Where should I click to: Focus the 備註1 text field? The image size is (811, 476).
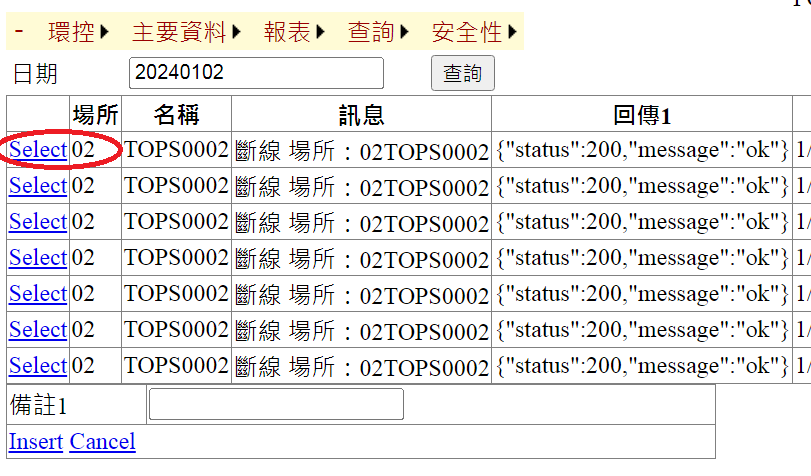(x=276, y=404)
